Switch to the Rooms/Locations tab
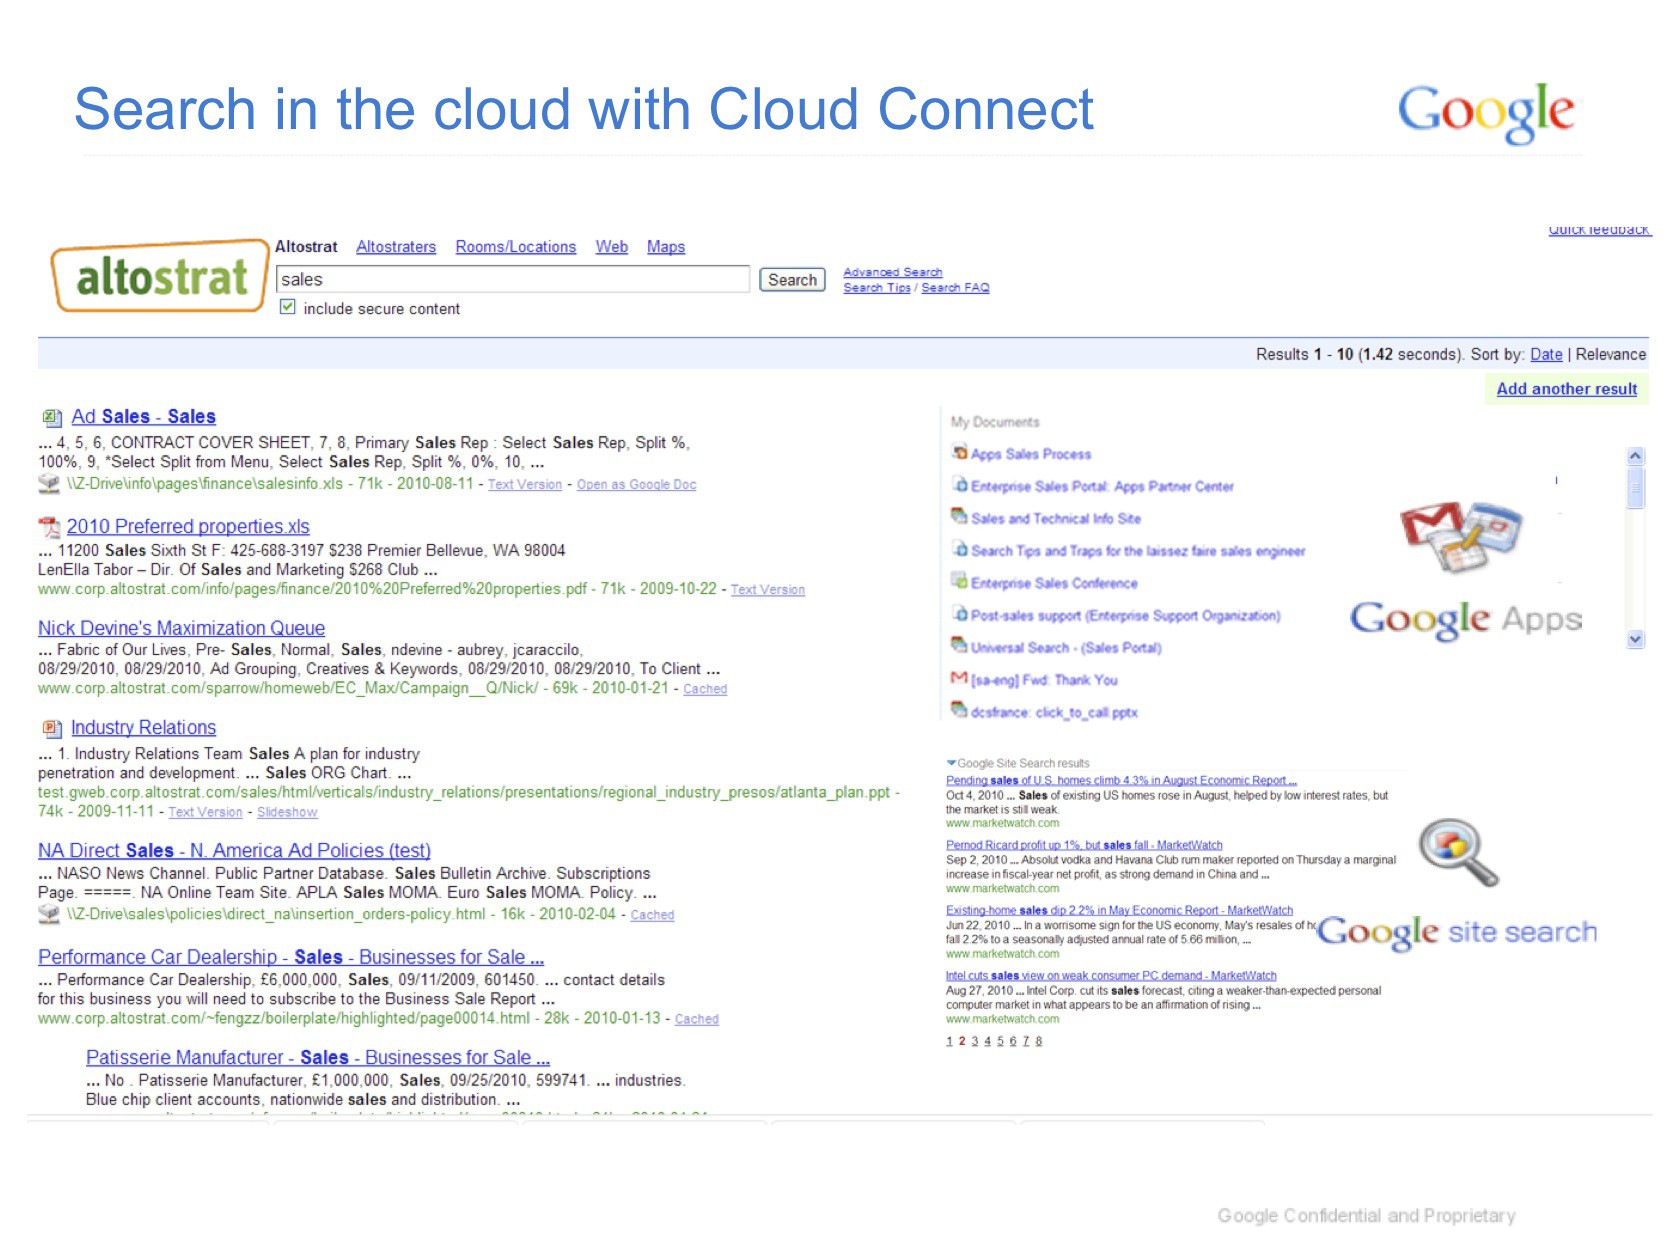The width and height of the screenshot is (1667, 1250). [516, 247]
